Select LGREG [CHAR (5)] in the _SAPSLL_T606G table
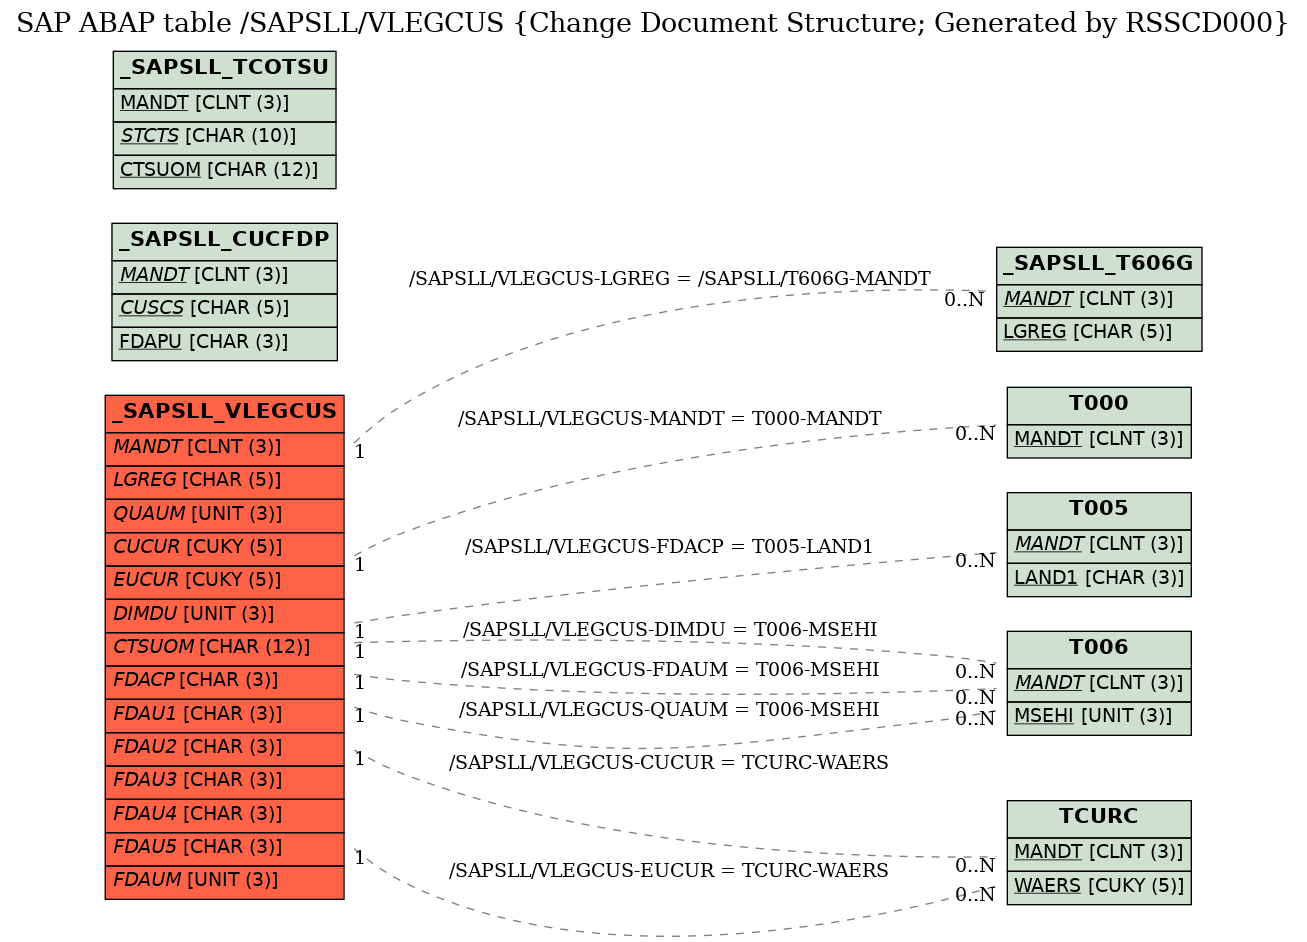Image resolution: width=1307 pixels, height=942 pixels. click(x=1099, y=334)
